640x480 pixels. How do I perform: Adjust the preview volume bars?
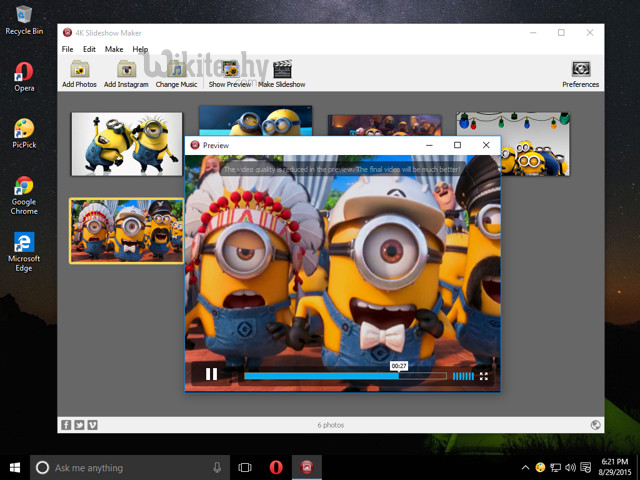coord(463,376)
